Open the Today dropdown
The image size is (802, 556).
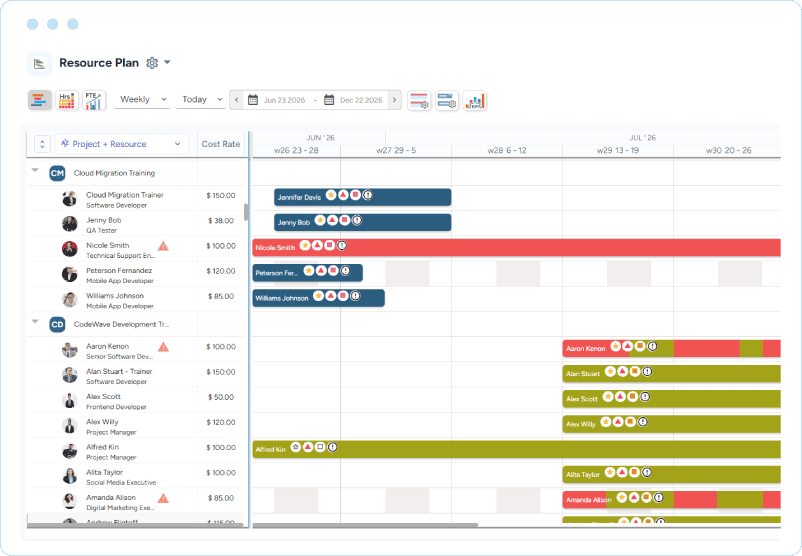[202, 99]
